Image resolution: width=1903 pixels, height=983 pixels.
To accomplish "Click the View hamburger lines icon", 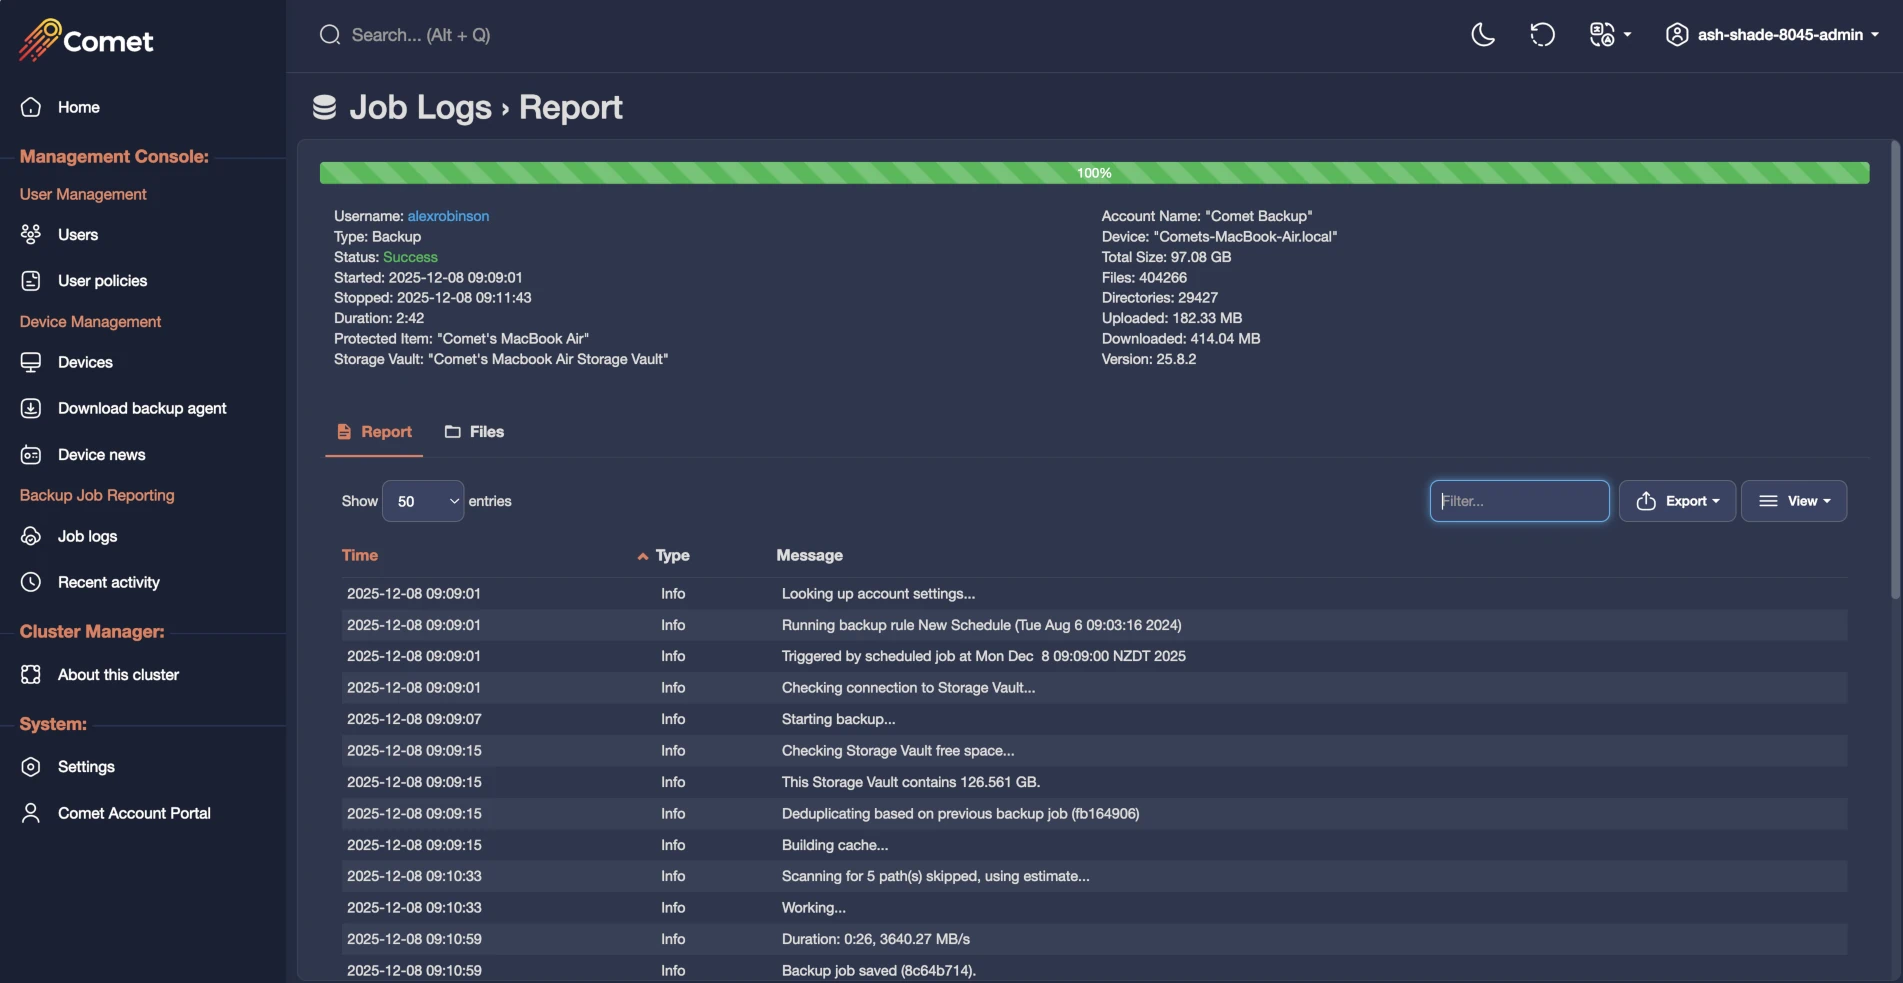I will [1768, 501].
